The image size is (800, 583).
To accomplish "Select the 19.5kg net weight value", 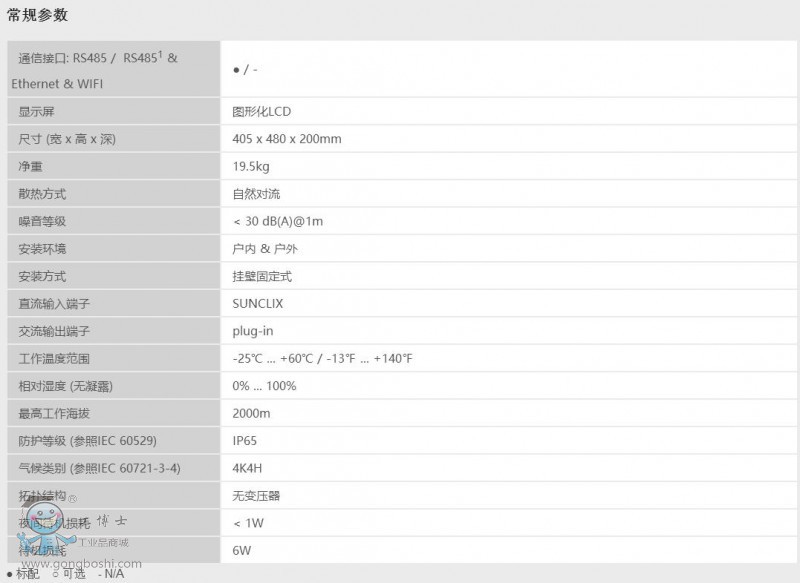I will tap(251, 166).
